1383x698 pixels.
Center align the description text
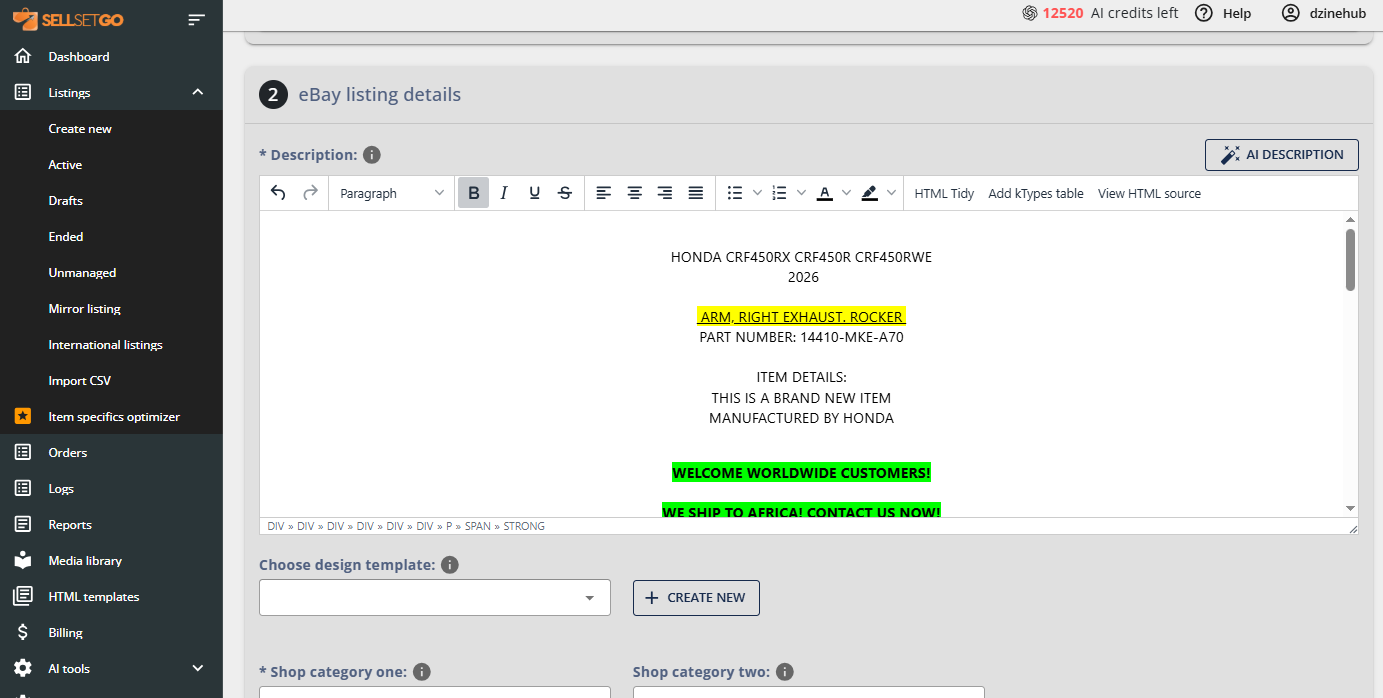tap(634, 193)
